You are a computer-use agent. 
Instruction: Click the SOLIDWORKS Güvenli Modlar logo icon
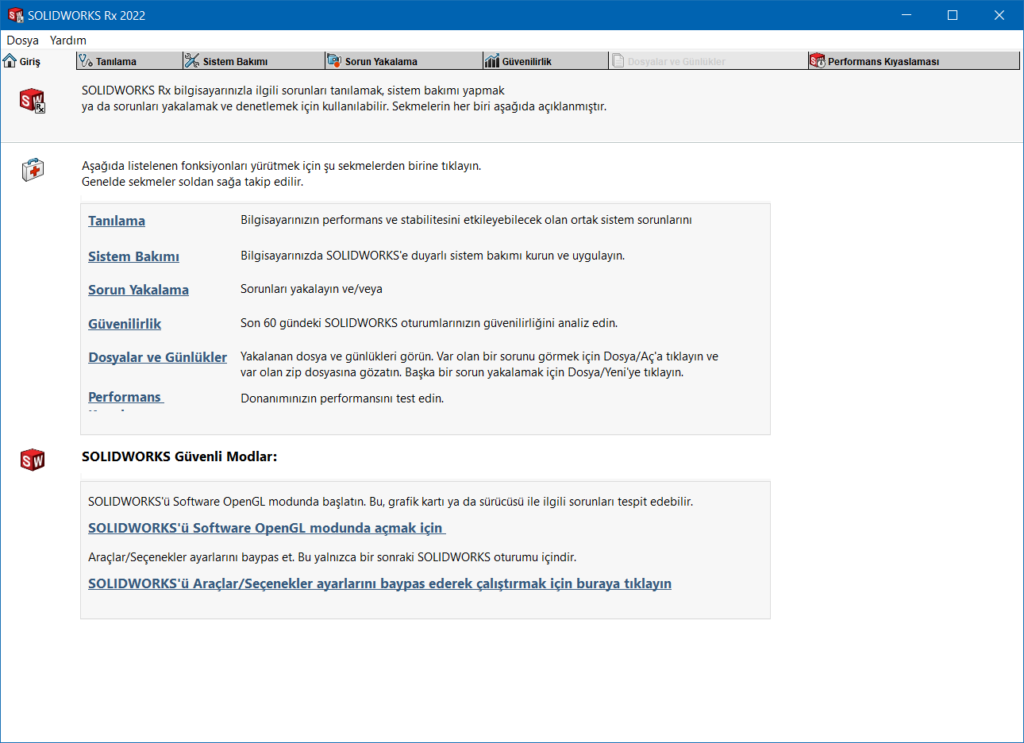[x=31, y=460]
